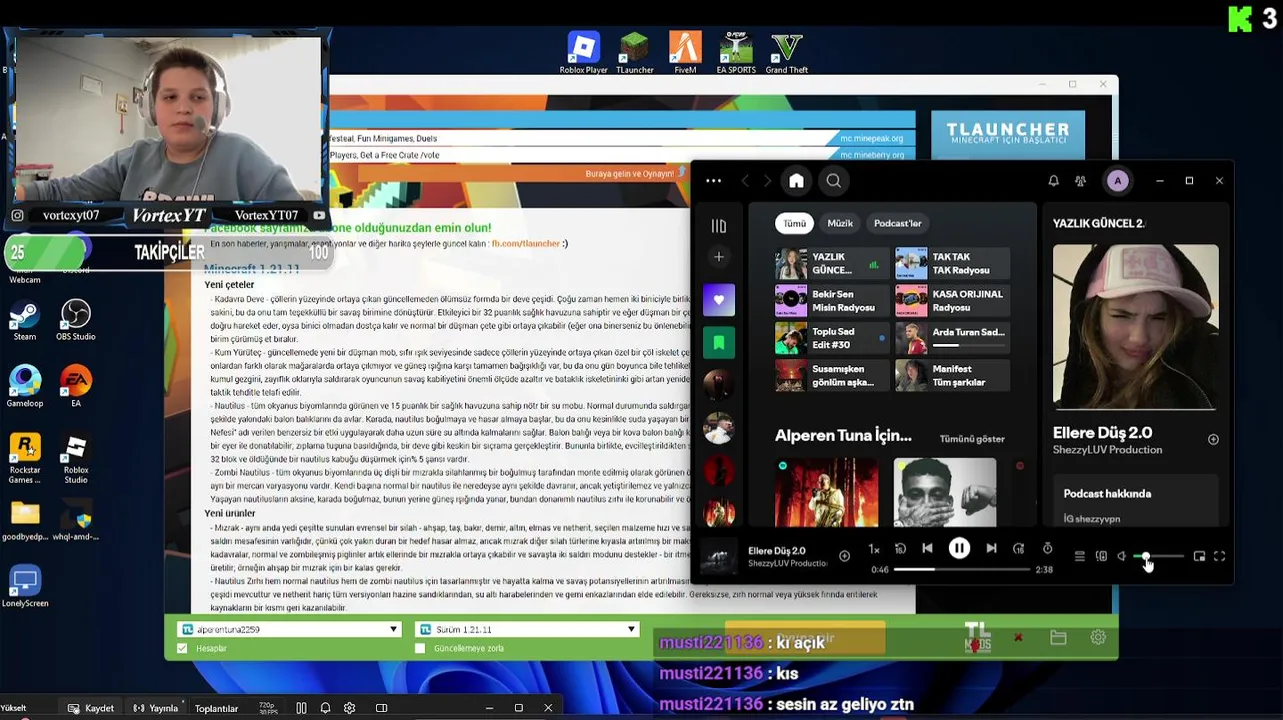The height and width of the screenshot is (720, 1283).
Task: Open Susamışken gönlüm aşka tile
Action: [832, 375]
